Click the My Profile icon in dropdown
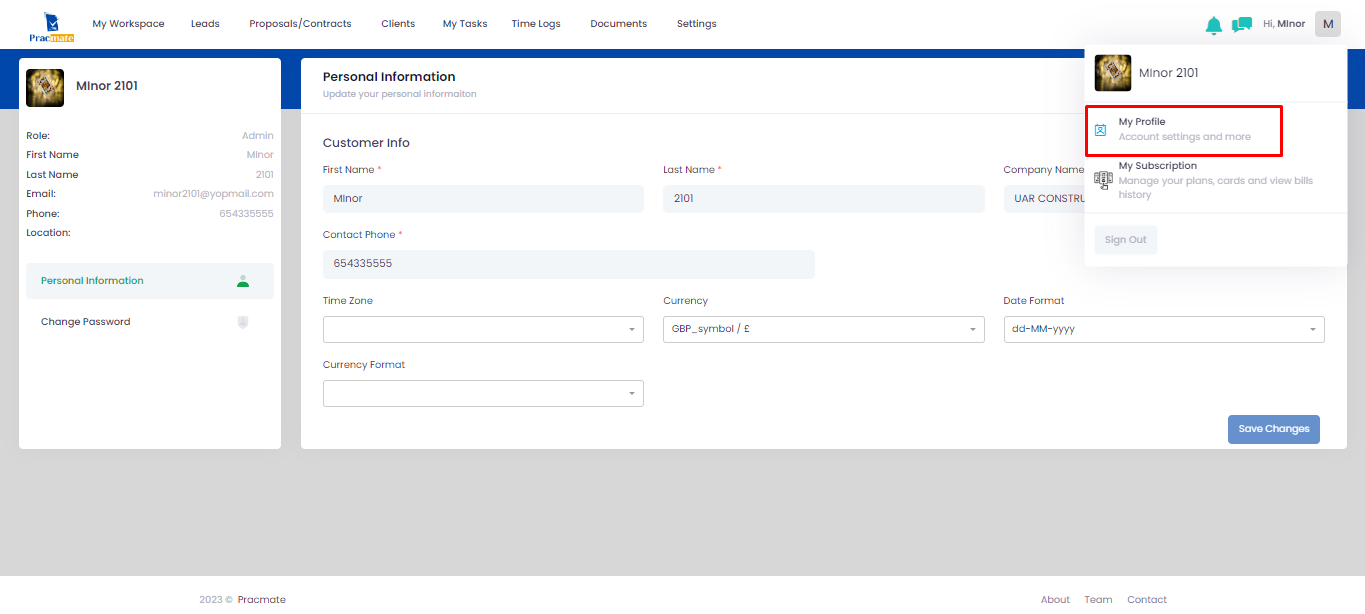 [1101, 130]
